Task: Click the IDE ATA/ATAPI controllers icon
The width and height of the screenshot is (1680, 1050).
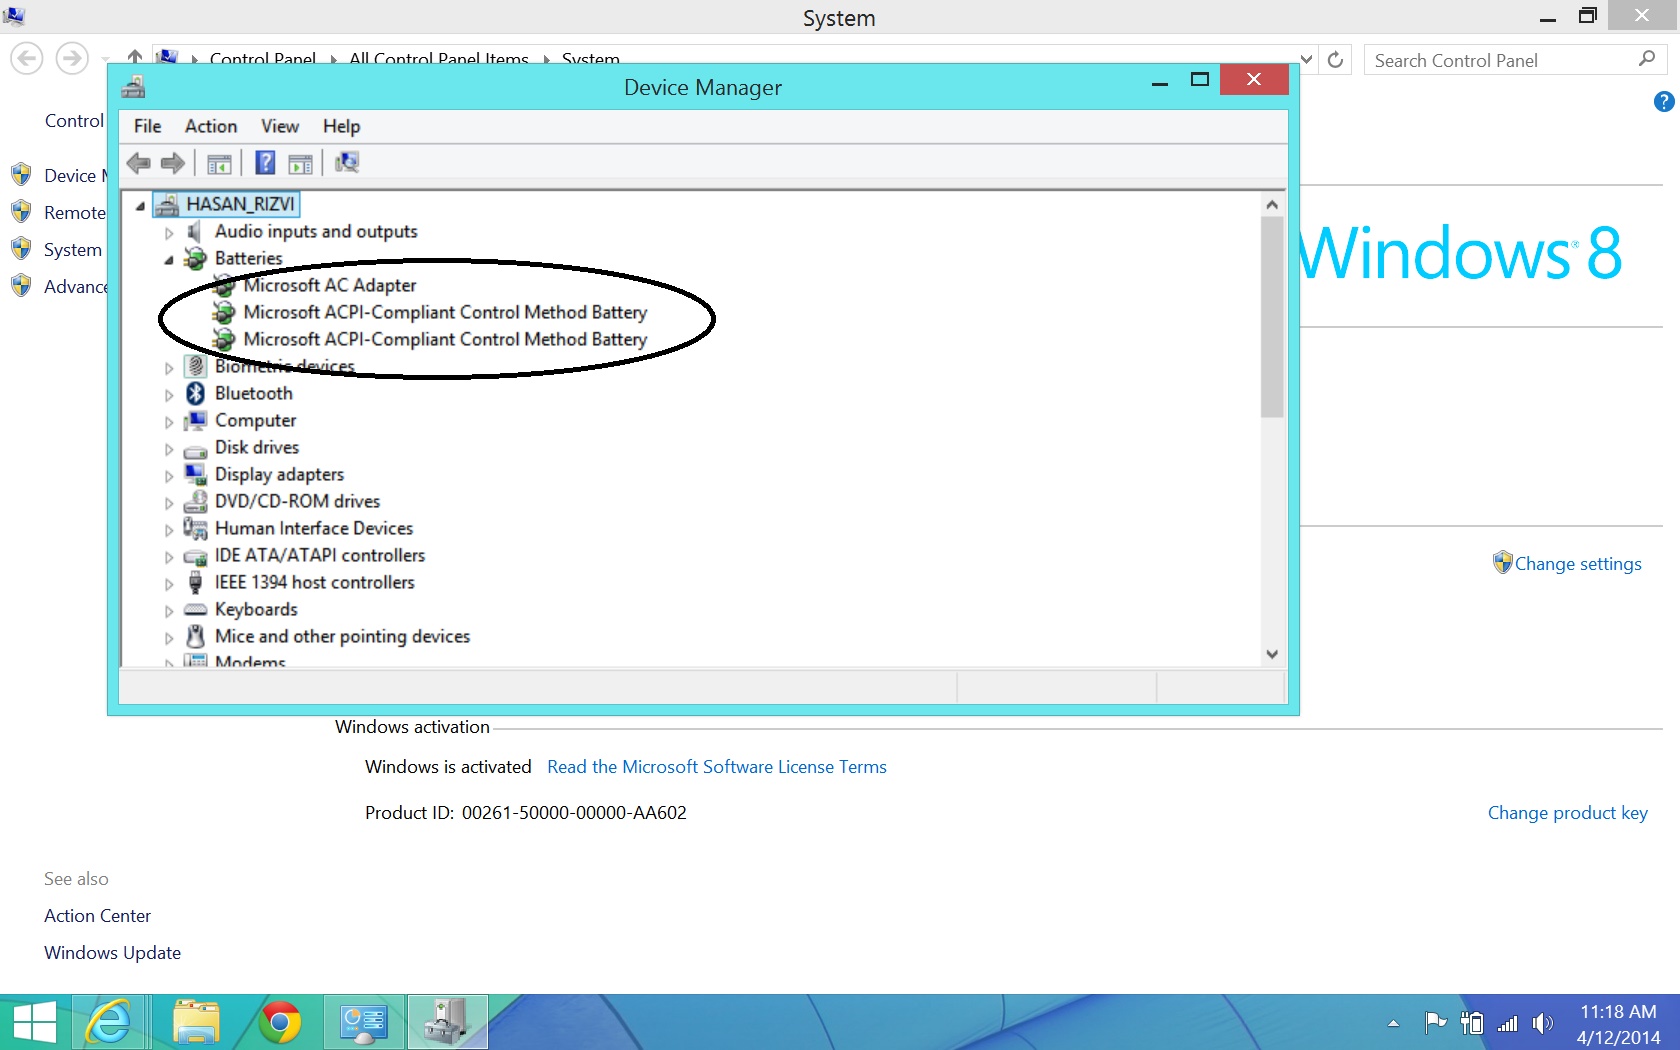Action: point(195,556)
